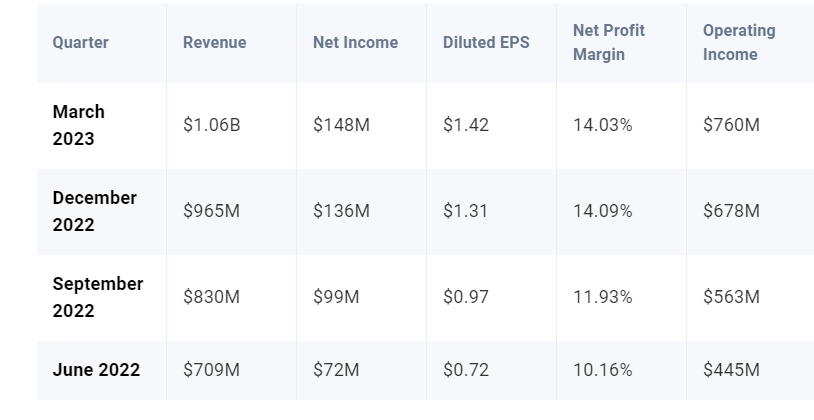Viewport: 814px width, 420px height.
Task: Click the $148M net income cell
Action: (341, 125)
